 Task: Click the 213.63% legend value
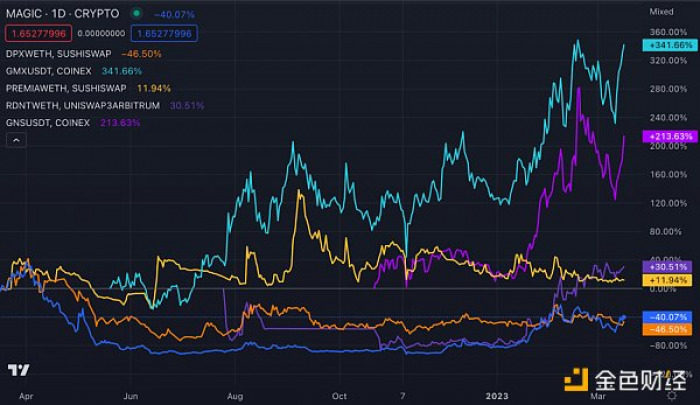(x=121, y=123)
